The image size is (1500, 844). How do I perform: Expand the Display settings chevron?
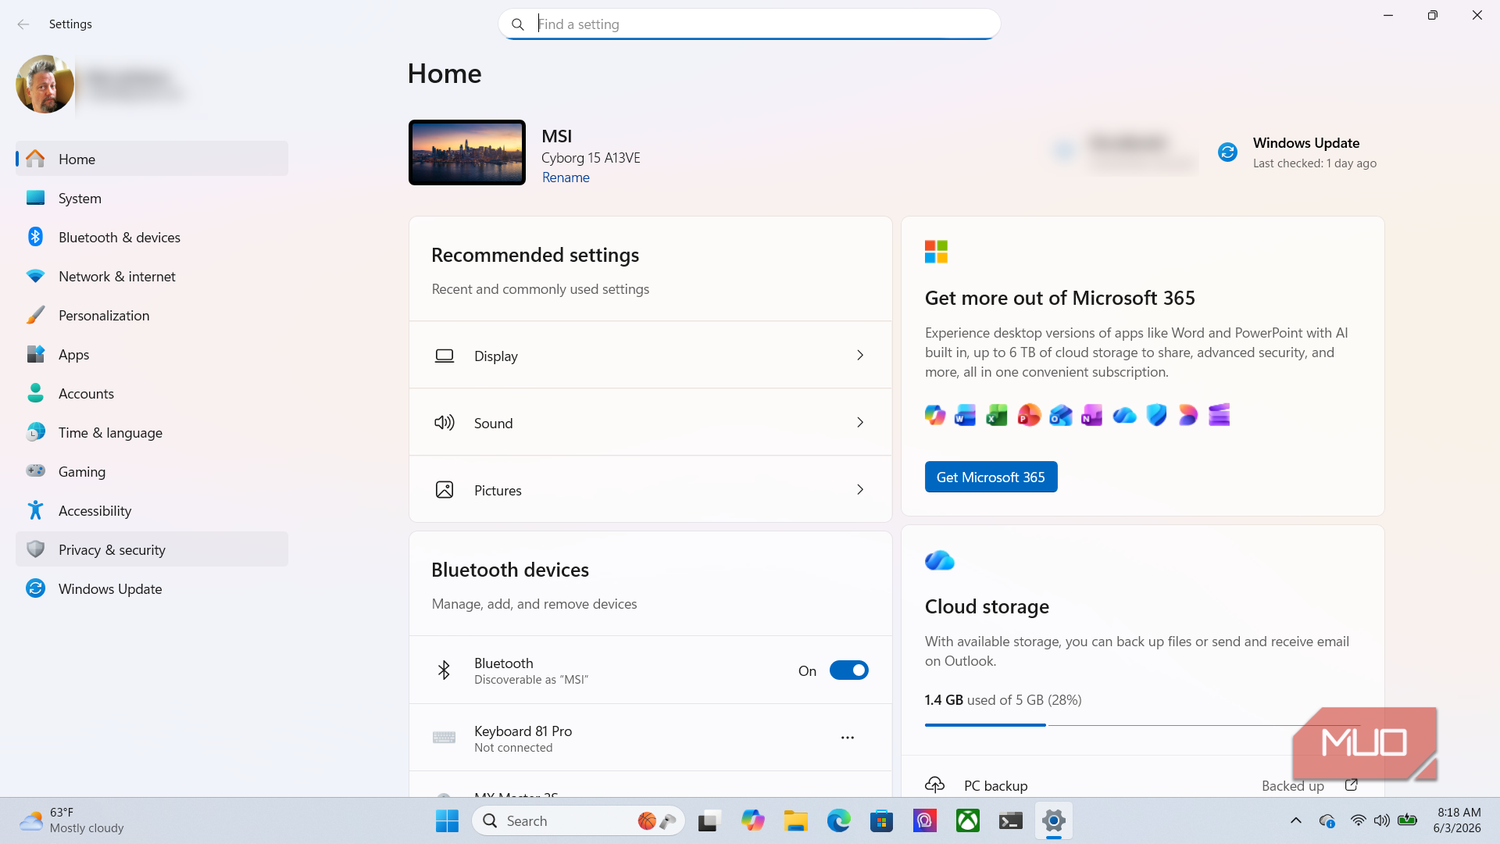click(x=860, y=355)
